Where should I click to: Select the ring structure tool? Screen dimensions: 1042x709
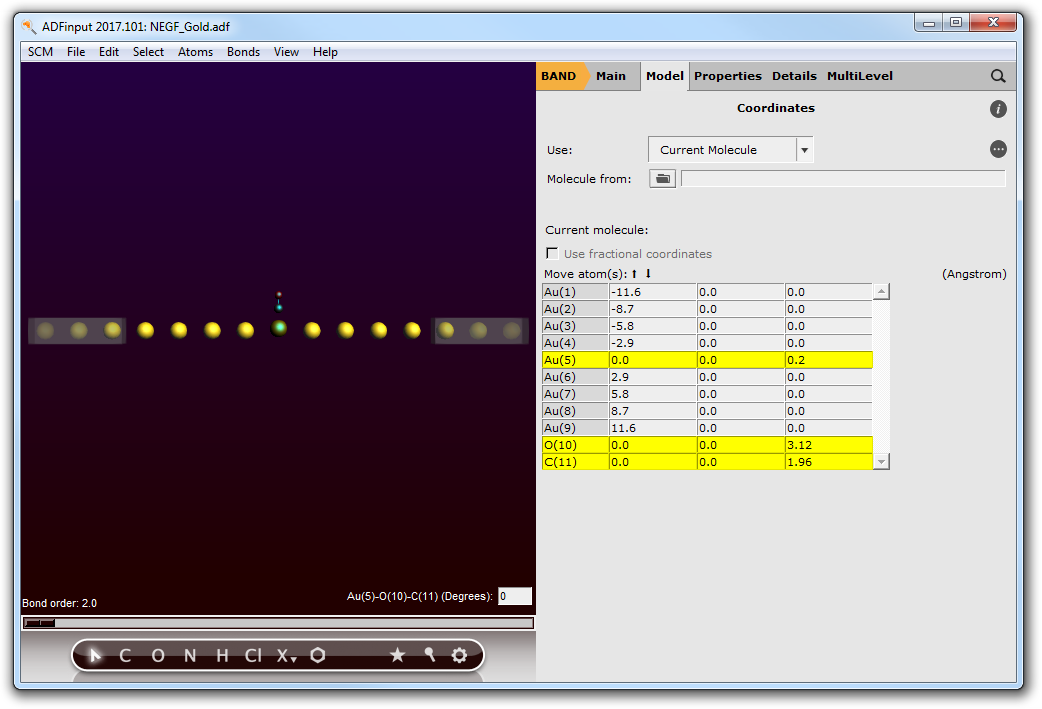tap(318, 655)
